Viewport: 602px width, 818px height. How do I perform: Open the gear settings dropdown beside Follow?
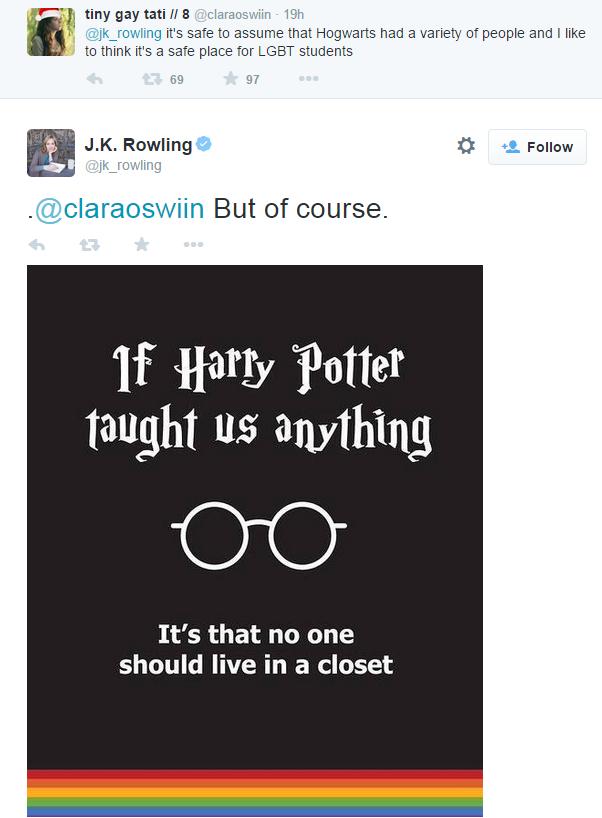(x=466, y=146)
